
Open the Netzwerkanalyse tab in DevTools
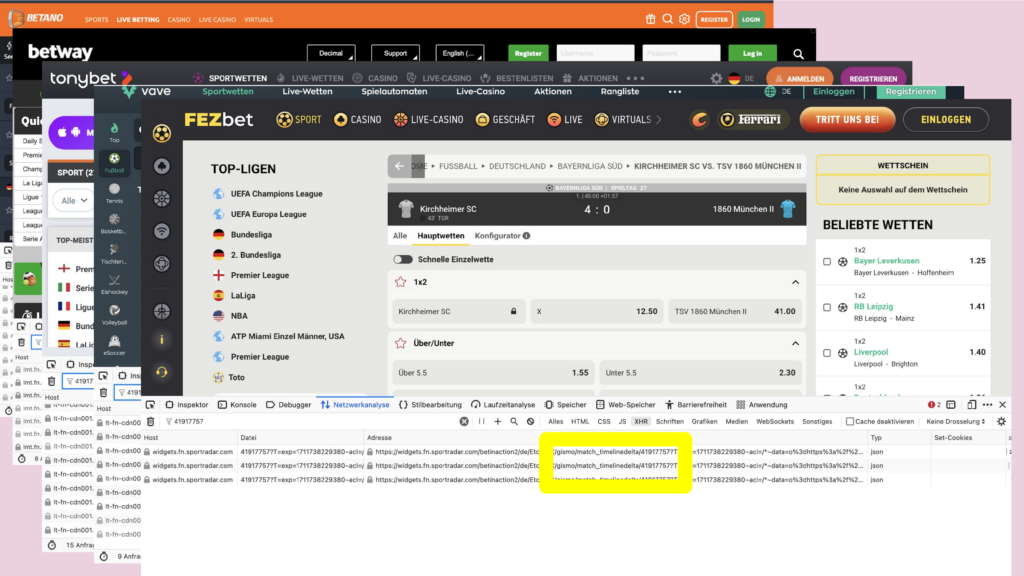click(x=355, y=405)
